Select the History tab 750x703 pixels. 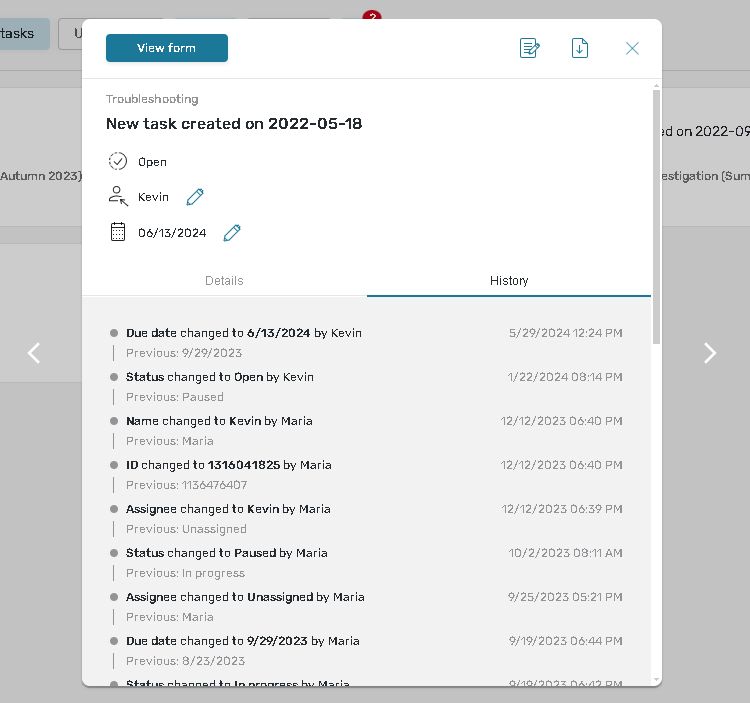click(x=509, y=281)
